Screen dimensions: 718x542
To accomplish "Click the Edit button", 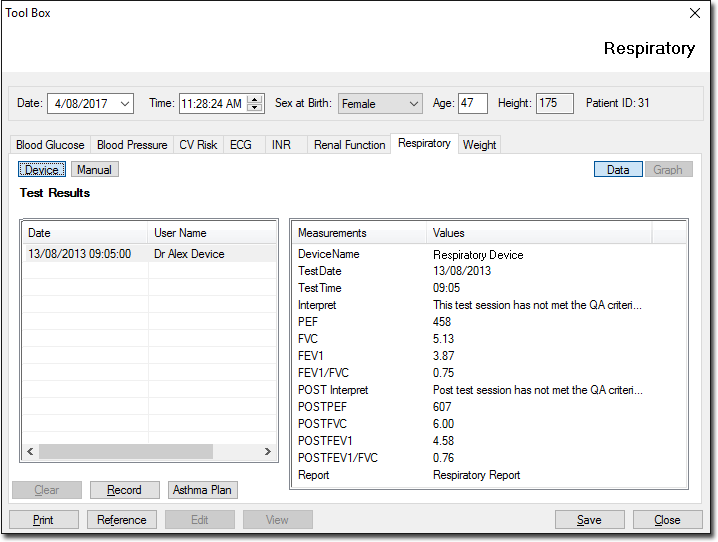I will [x=200, y=520].
